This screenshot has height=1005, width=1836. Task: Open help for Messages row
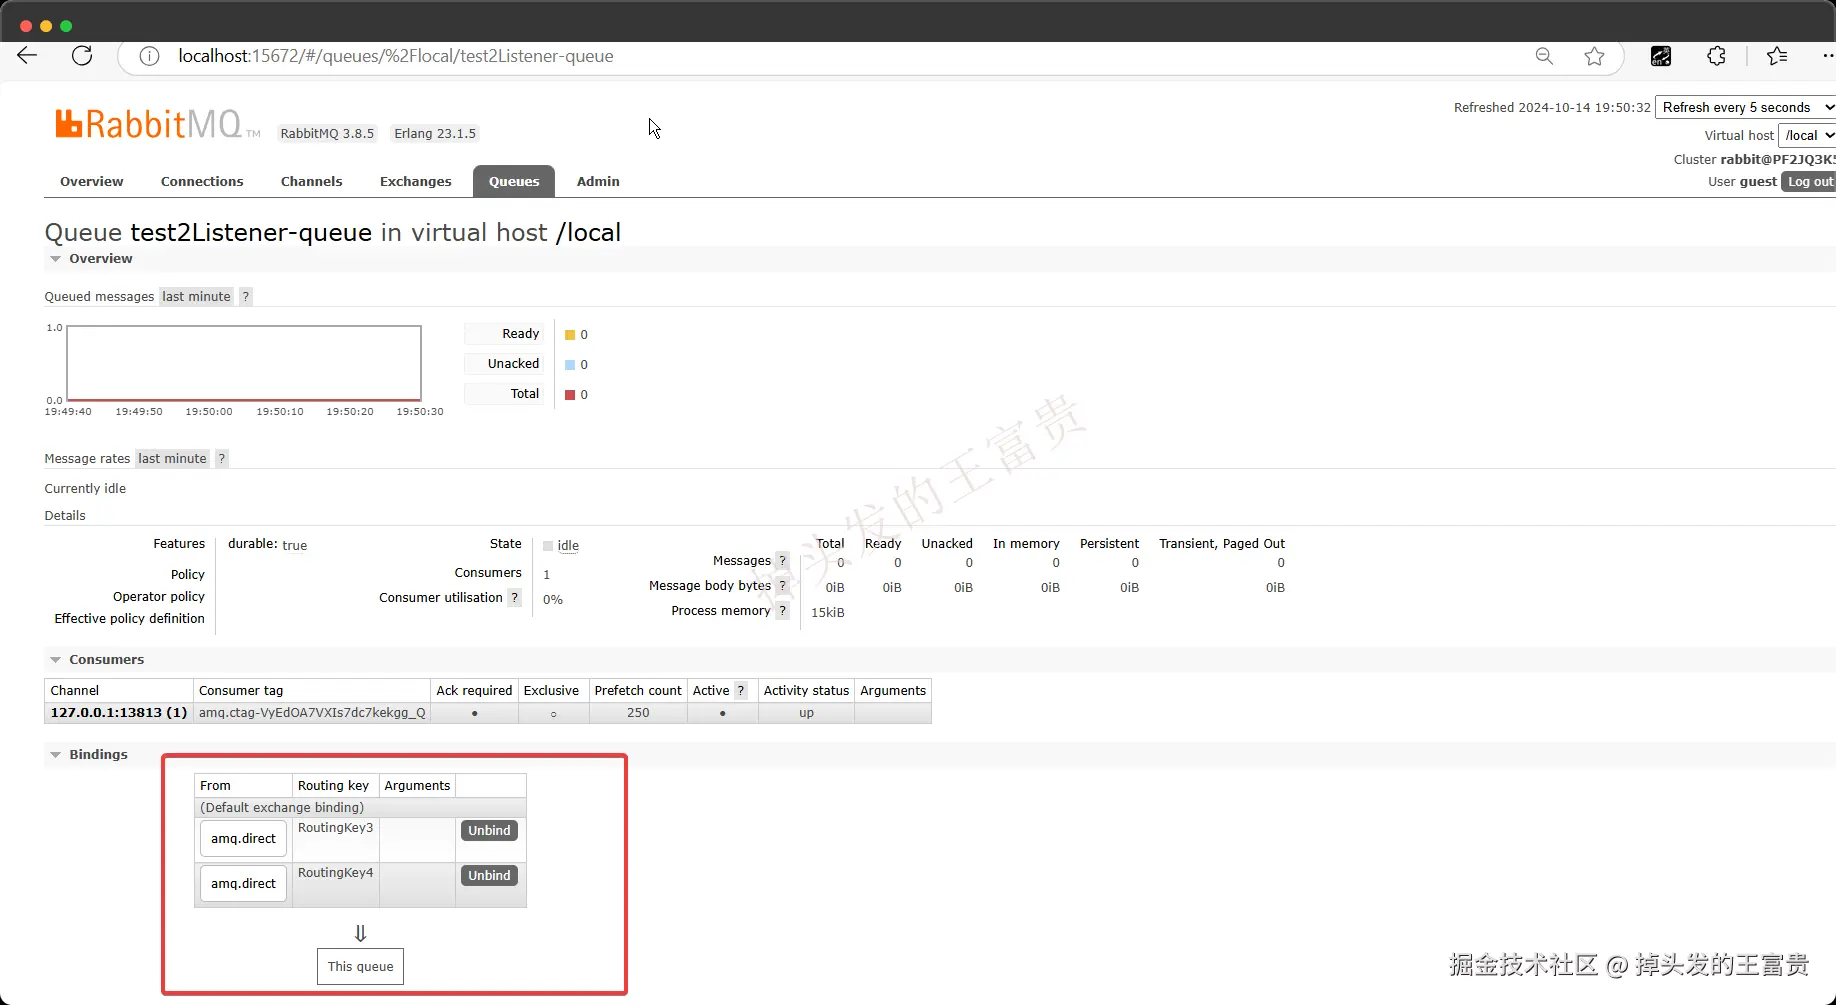(x=782, y=561)
